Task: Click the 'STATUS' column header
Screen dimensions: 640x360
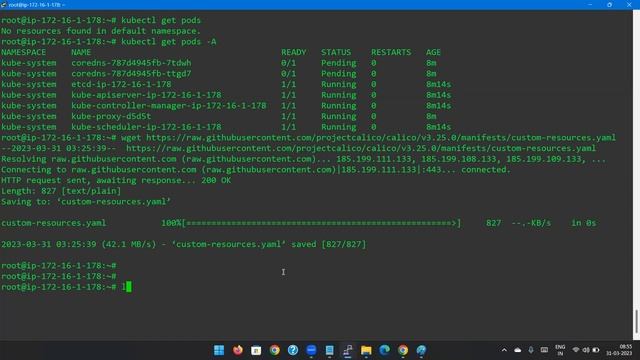Action: coord(336,52)
